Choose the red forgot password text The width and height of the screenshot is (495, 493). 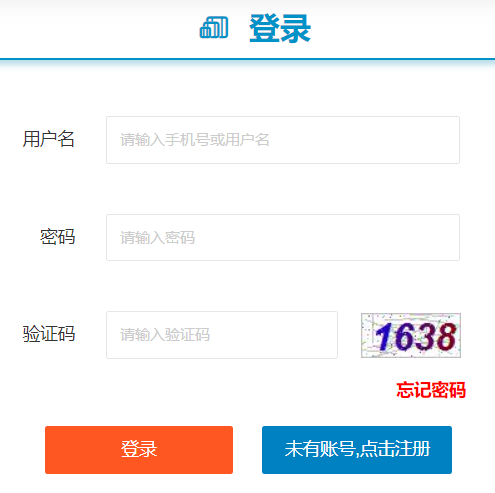pos(431,390)
